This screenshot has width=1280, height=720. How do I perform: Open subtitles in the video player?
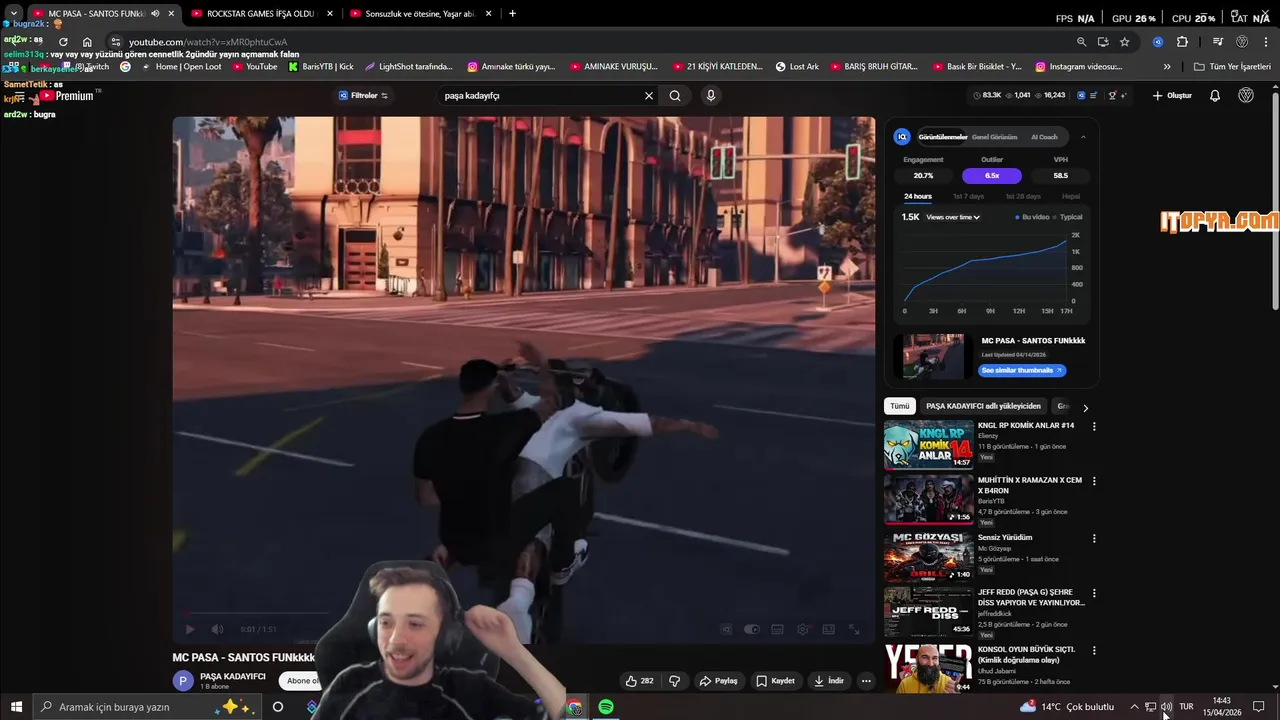point(777,629)
